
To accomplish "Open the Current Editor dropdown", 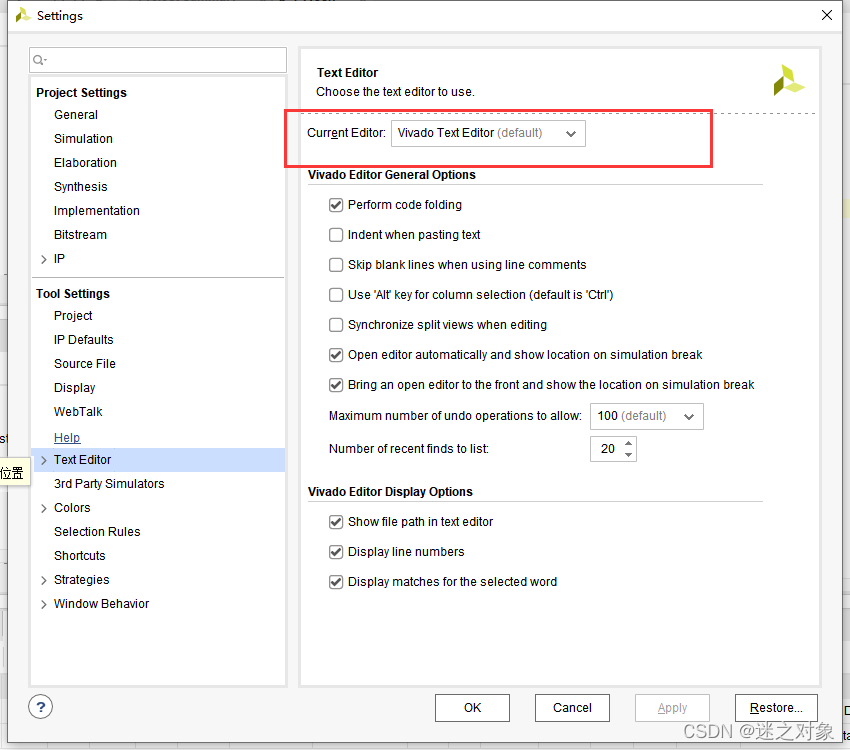I will 488,133.
